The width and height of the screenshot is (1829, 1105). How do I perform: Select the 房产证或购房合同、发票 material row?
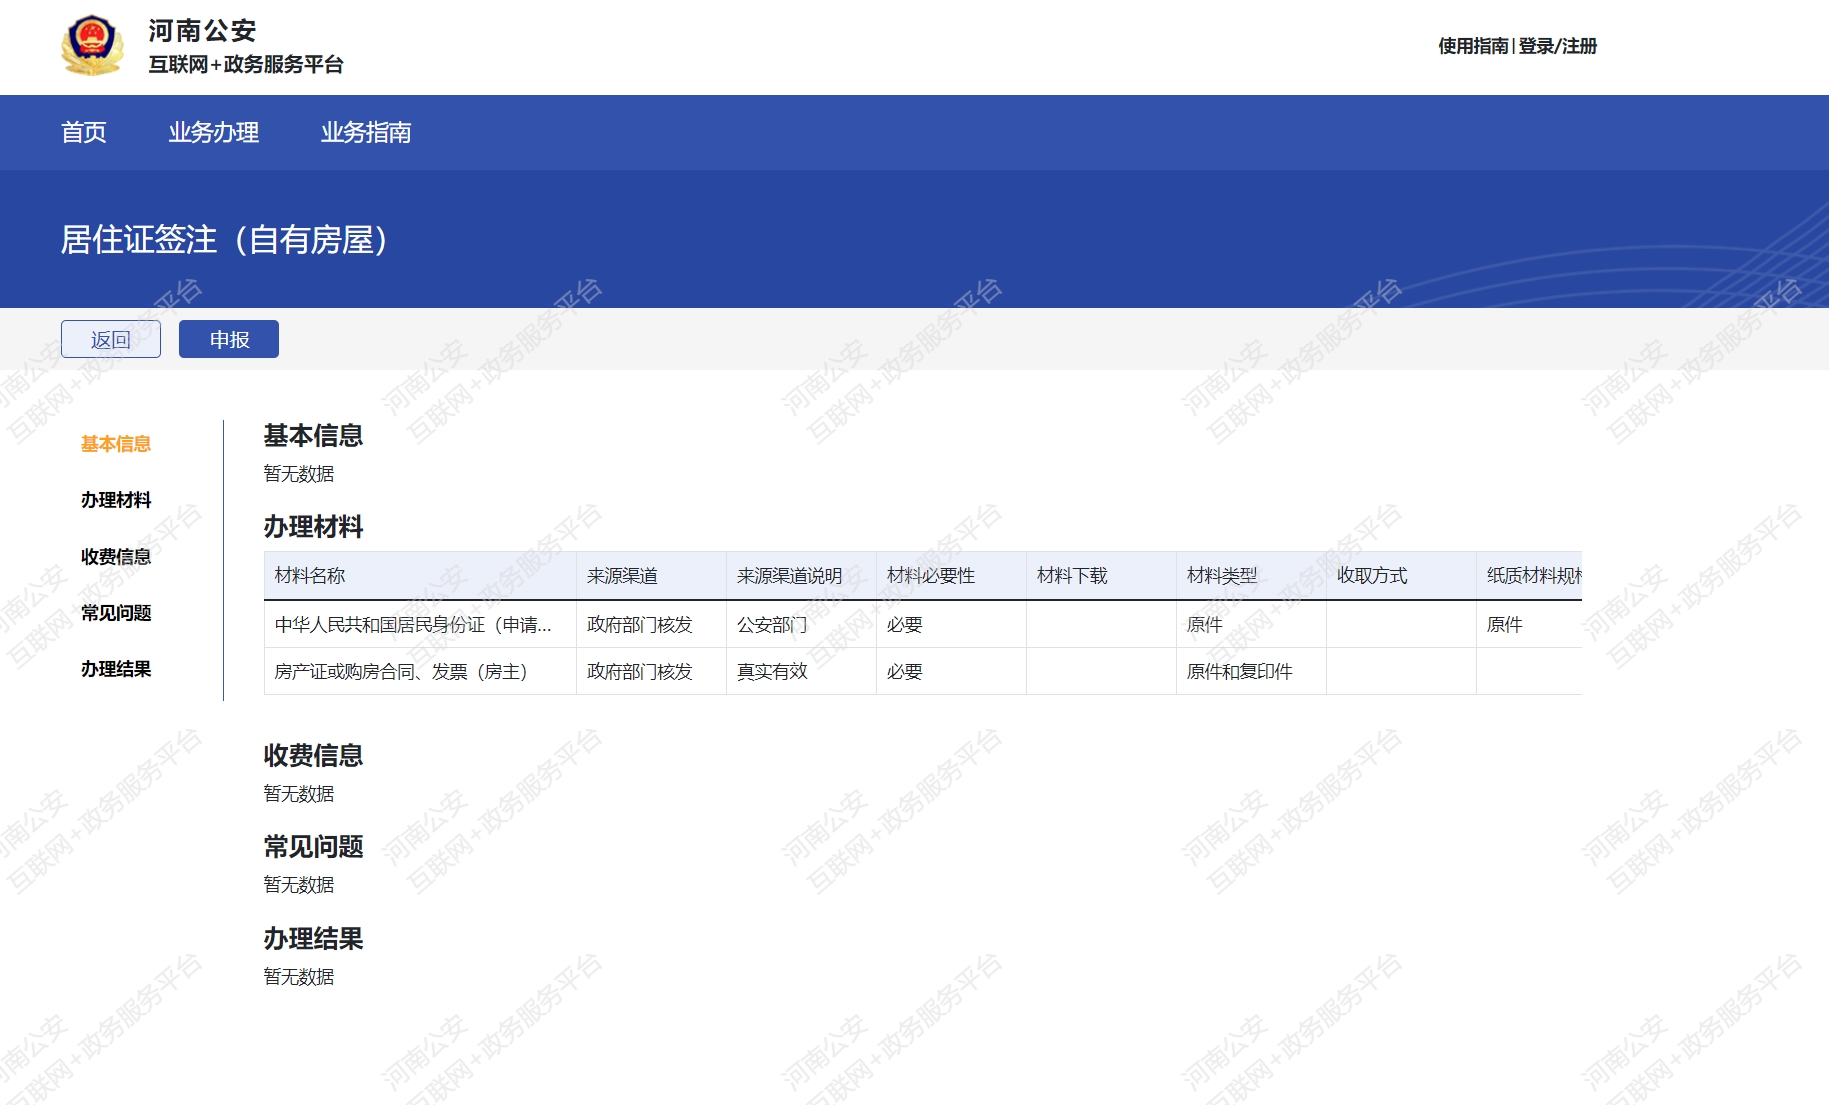click(x=401, y=672)
